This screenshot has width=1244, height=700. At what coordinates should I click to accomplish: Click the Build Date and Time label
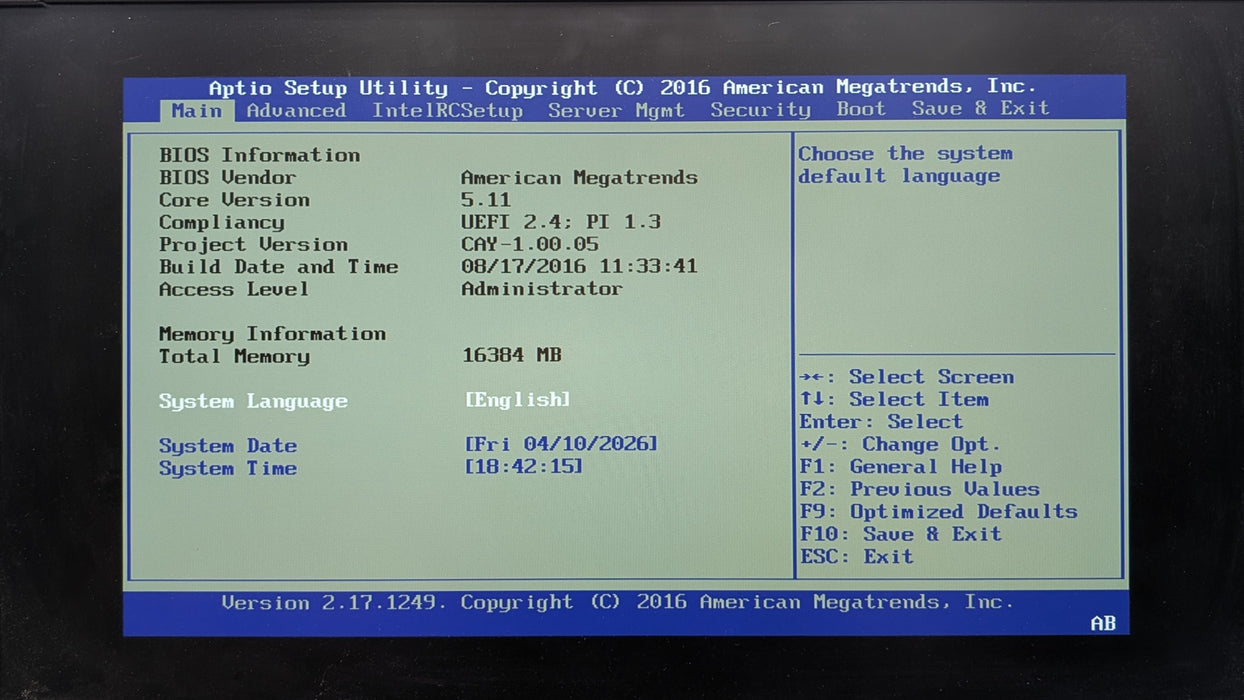pos(279,266)
